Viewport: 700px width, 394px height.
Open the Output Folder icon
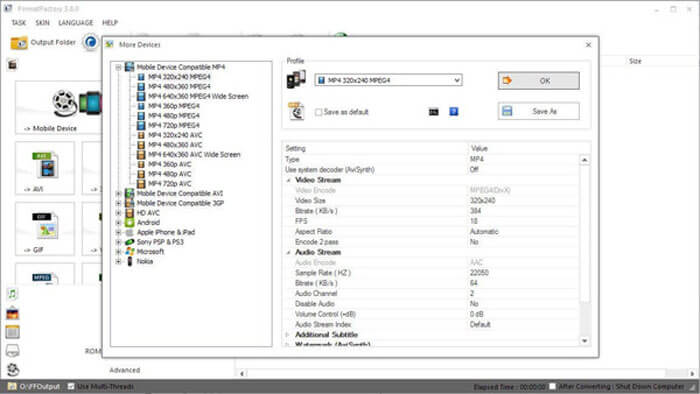19,43
